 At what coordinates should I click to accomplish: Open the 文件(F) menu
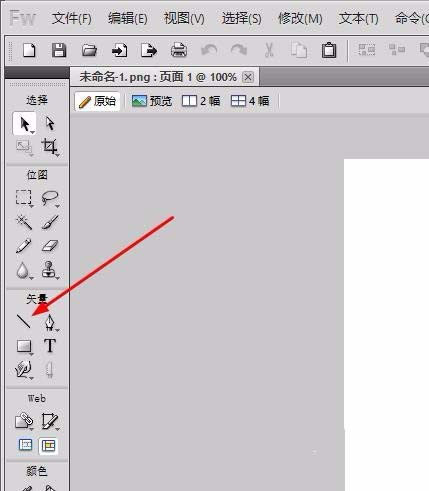point(72,18)
